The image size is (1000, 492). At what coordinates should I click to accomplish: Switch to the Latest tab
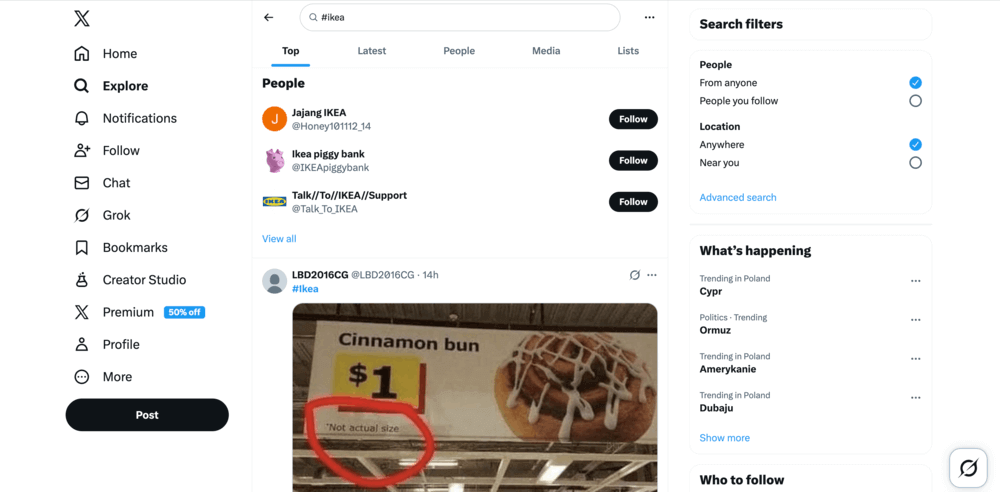[x=372, y=51]
